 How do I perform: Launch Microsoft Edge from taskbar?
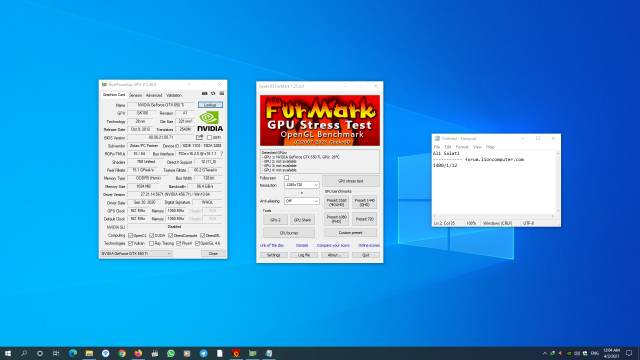coord(73,353)
